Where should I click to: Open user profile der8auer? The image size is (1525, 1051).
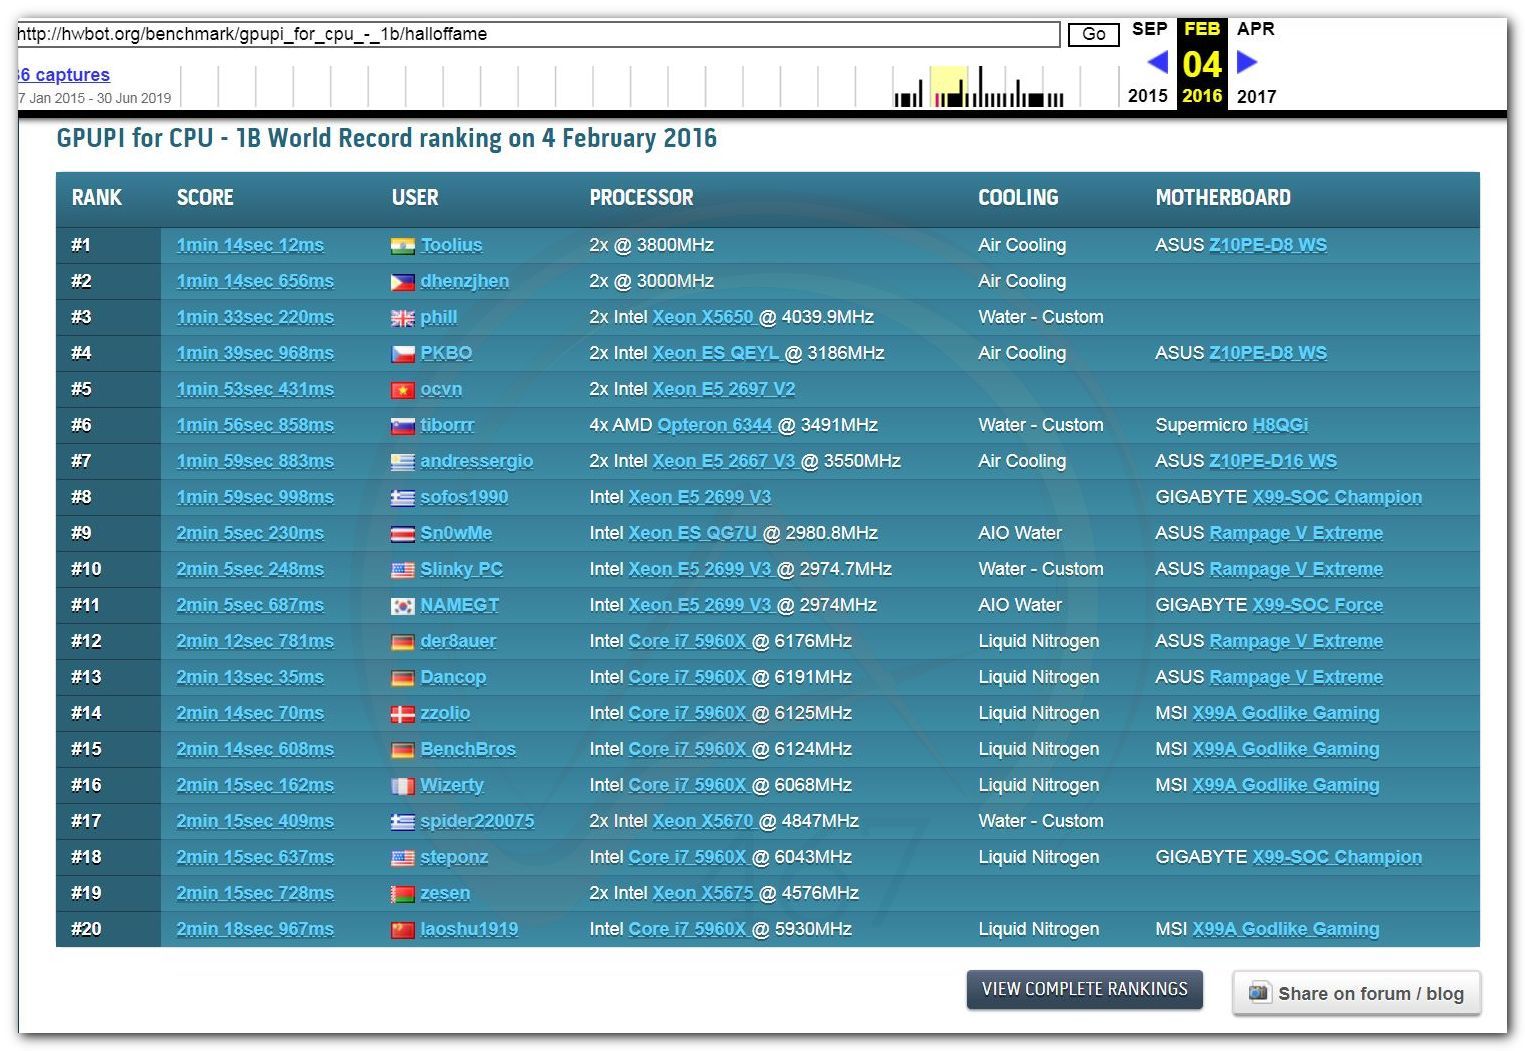tap(458, 641)
